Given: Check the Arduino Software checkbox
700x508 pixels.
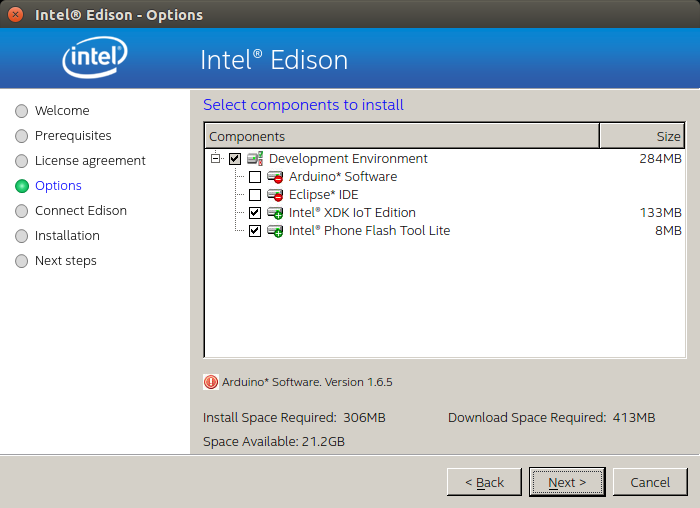Looking at the screenshot, I should click(x=255, y=177).
